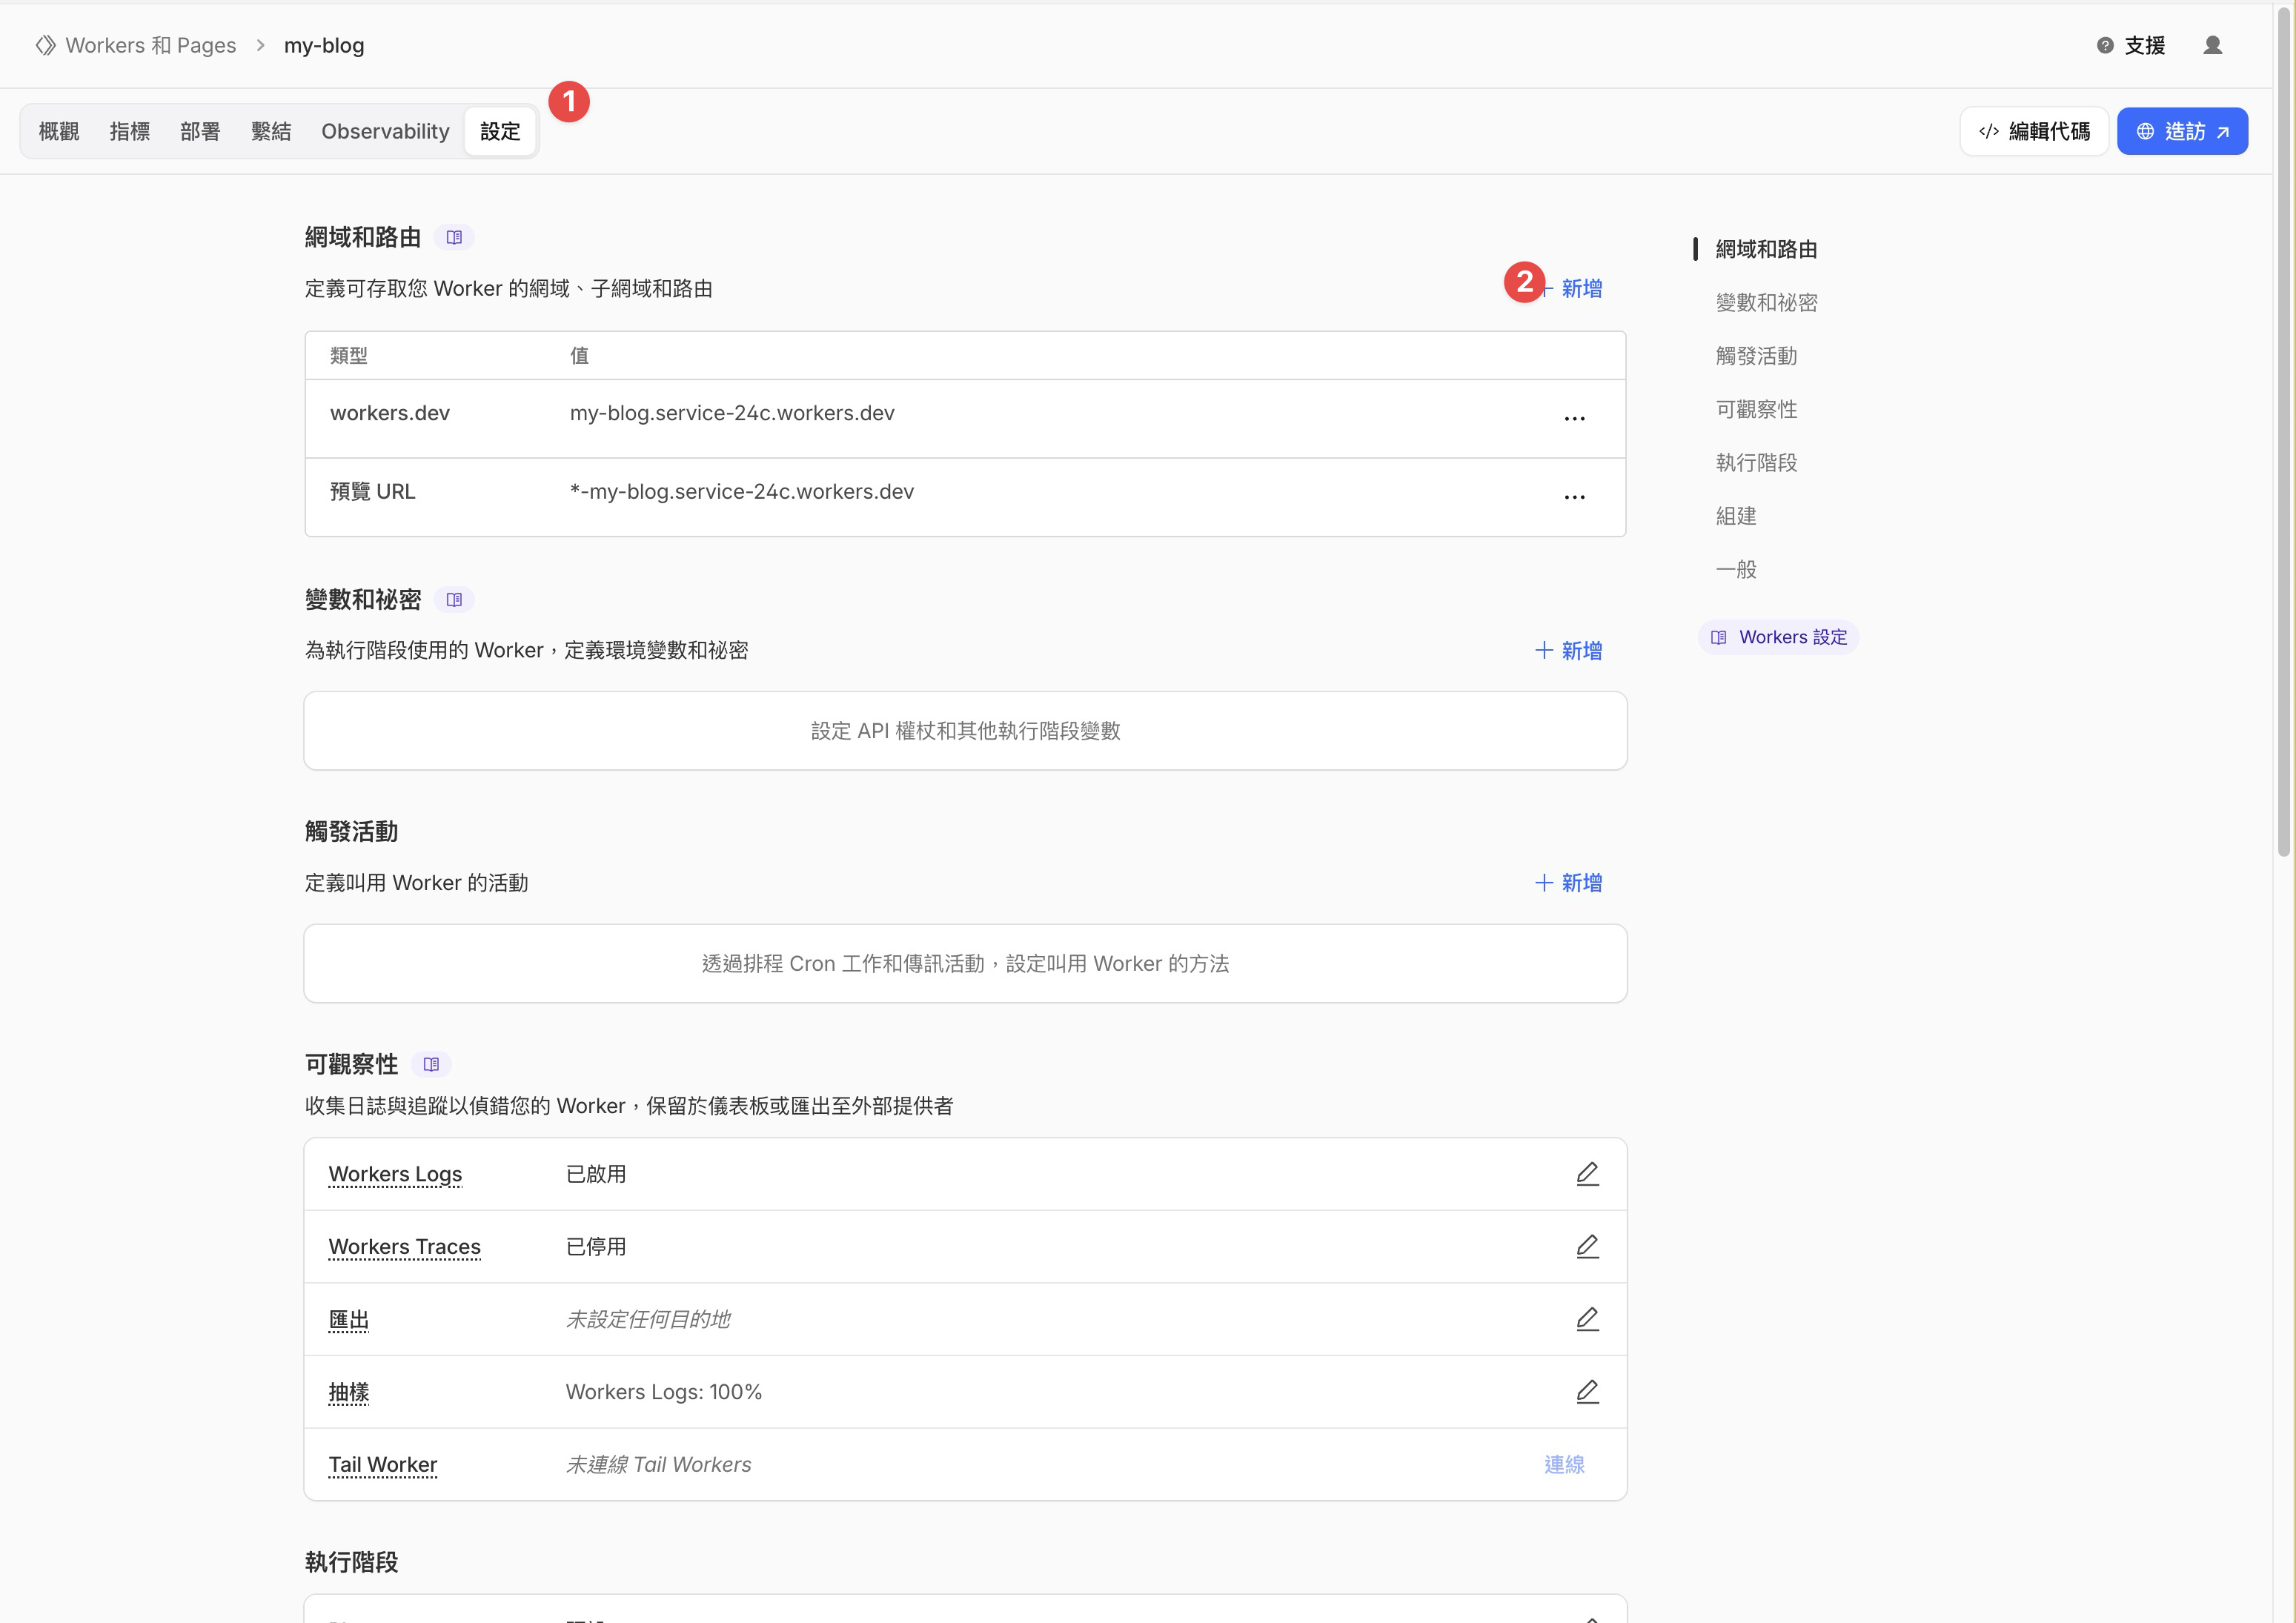Viewport: 2296px width, 1623px height.
Task: Click pencil icon for Workers Traces row
Action: 1587,1246
